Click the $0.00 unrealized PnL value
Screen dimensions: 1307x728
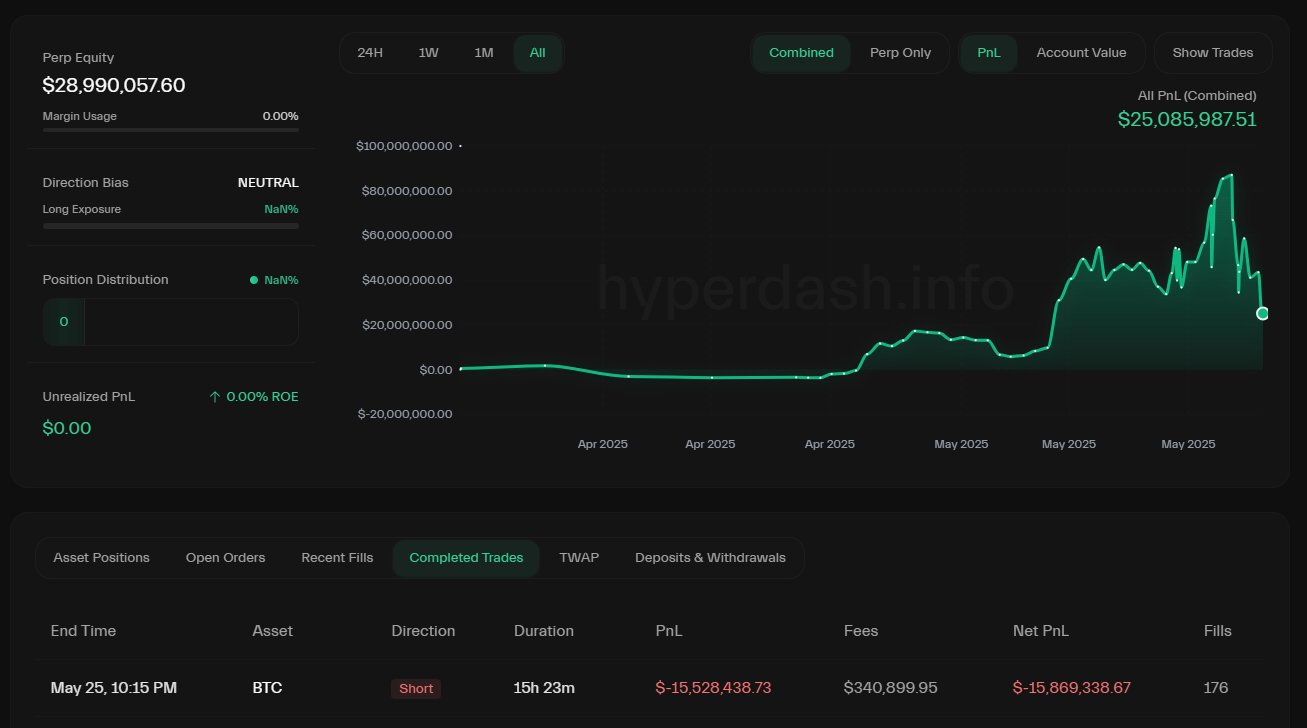pos(67,428)
